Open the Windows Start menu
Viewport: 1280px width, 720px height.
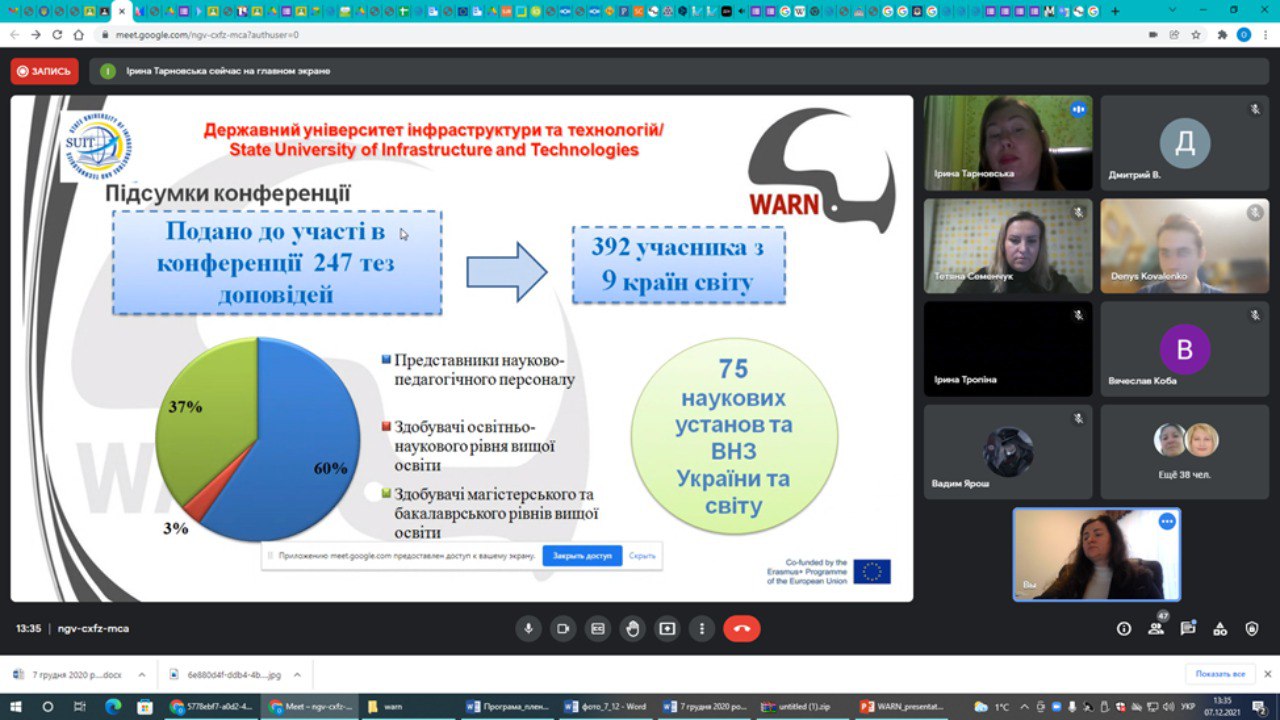click(15, 706)
